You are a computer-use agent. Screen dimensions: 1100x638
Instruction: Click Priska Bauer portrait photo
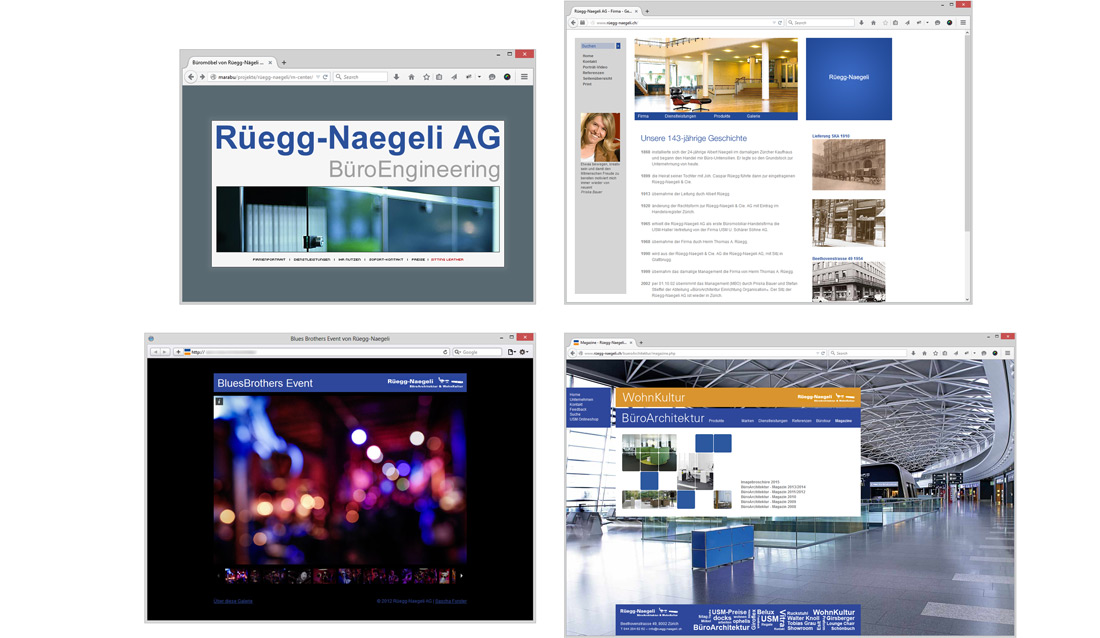point(600,137)
